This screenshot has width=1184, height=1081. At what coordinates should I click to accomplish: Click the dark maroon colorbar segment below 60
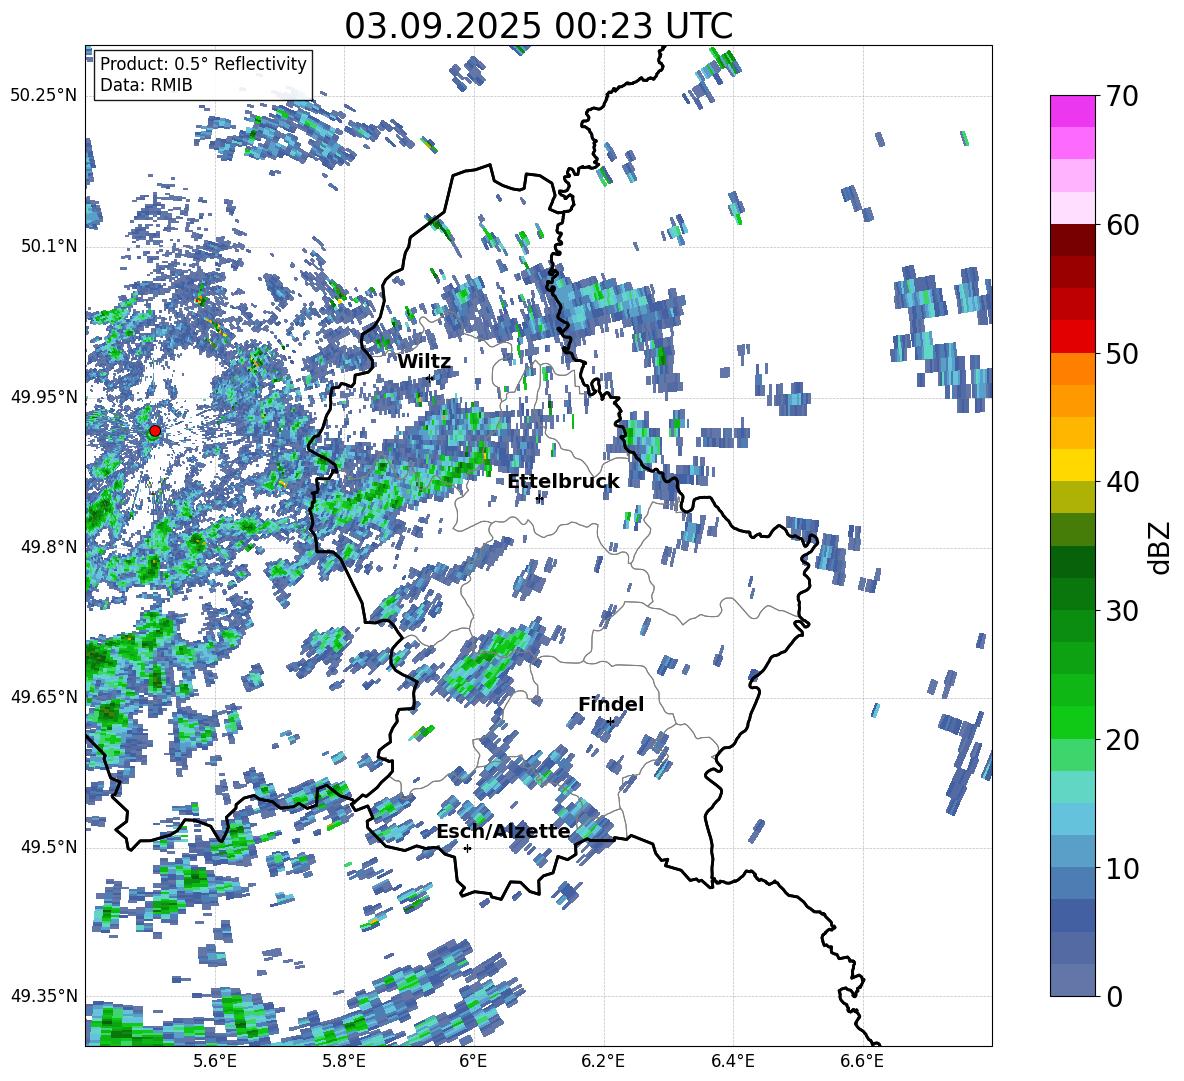point(1072,240)
